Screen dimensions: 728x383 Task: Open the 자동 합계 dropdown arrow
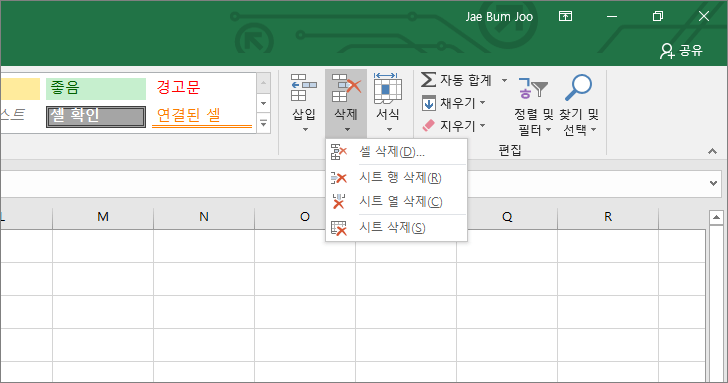click(504, 80)
